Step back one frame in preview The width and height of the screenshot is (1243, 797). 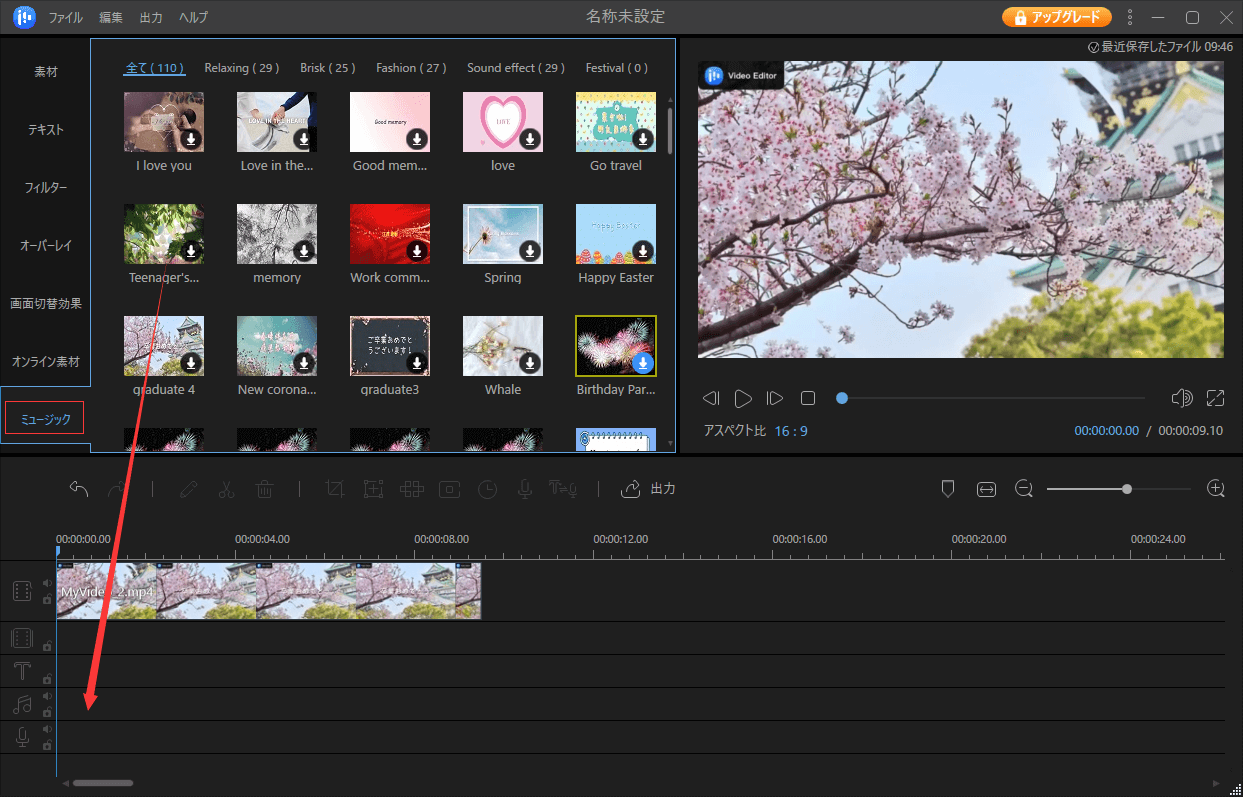tap(711, 398)
